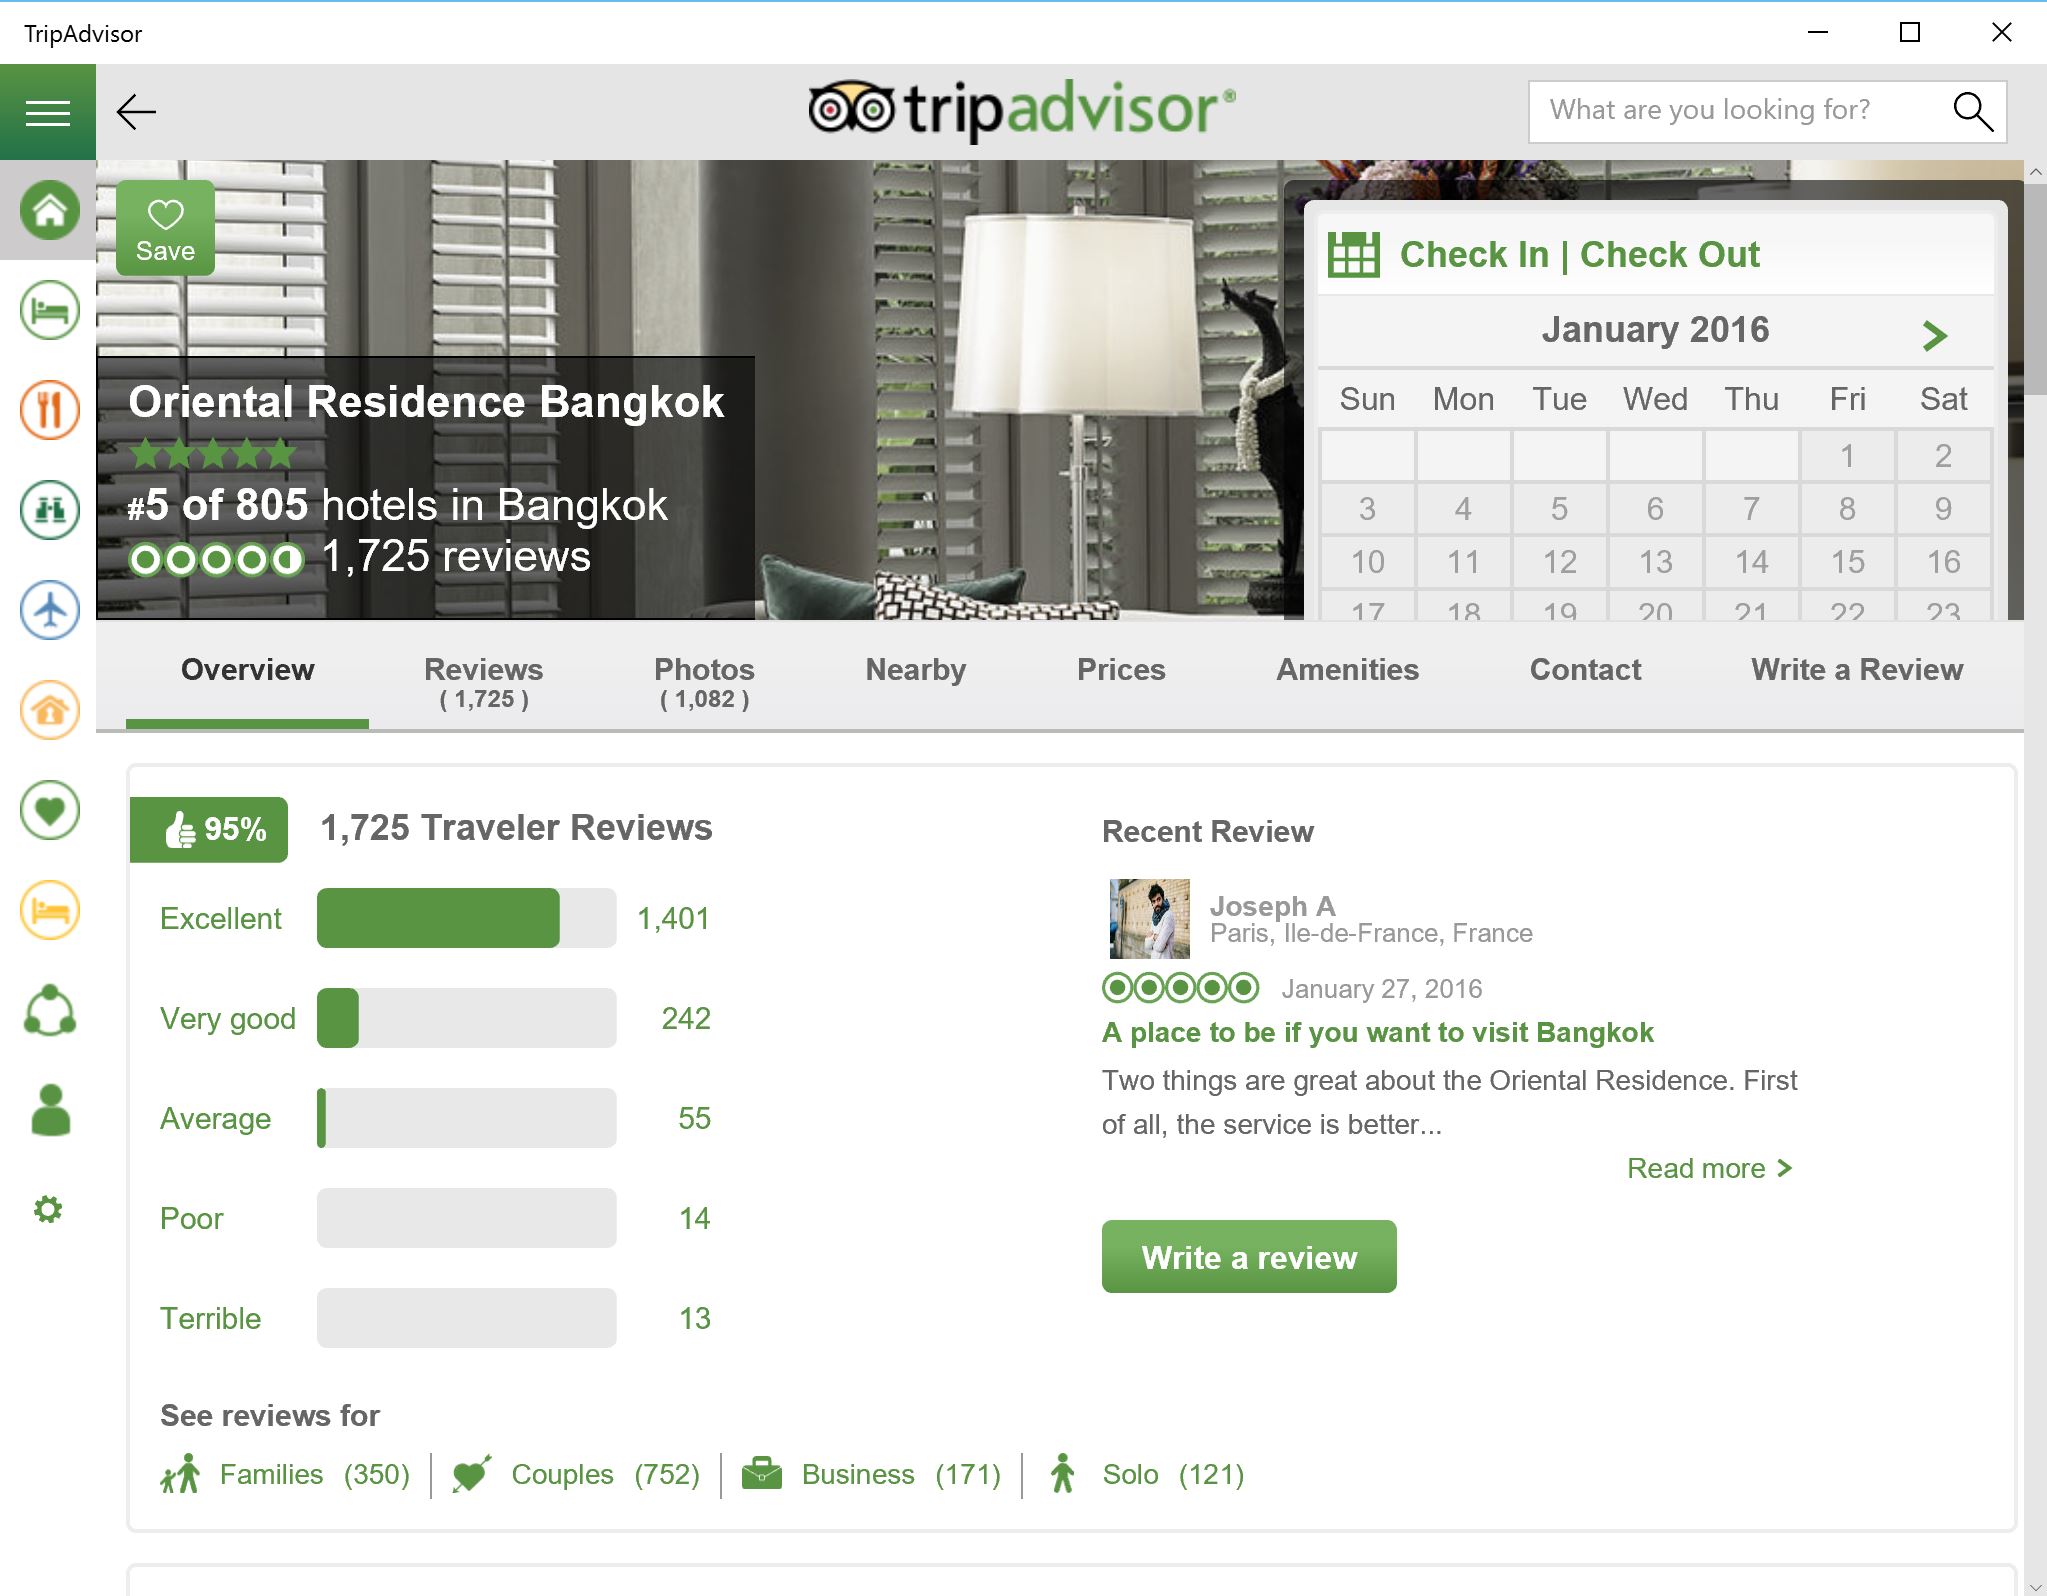The width and height of the screenshot is (2047, 1596).
Task: Open the Write a Review tab
Action: [1857, 670]
